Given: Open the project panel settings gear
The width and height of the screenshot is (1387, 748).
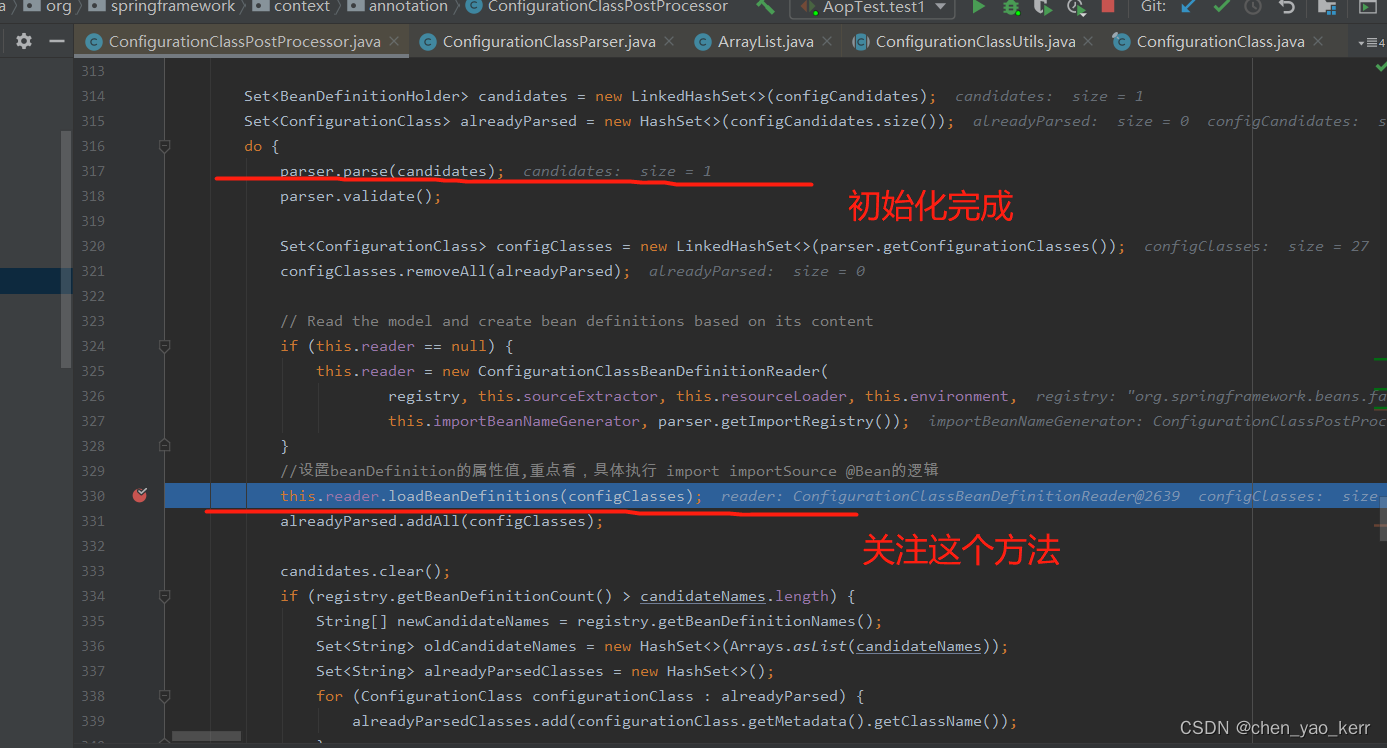Looking at the screenshot, I should tap(24, 42).
